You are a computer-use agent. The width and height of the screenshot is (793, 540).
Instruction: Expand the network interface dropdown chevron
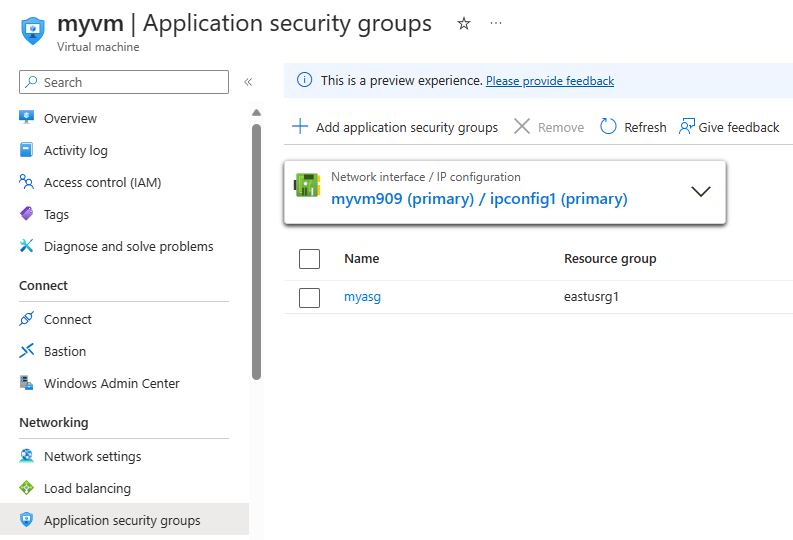coord(701,192)
